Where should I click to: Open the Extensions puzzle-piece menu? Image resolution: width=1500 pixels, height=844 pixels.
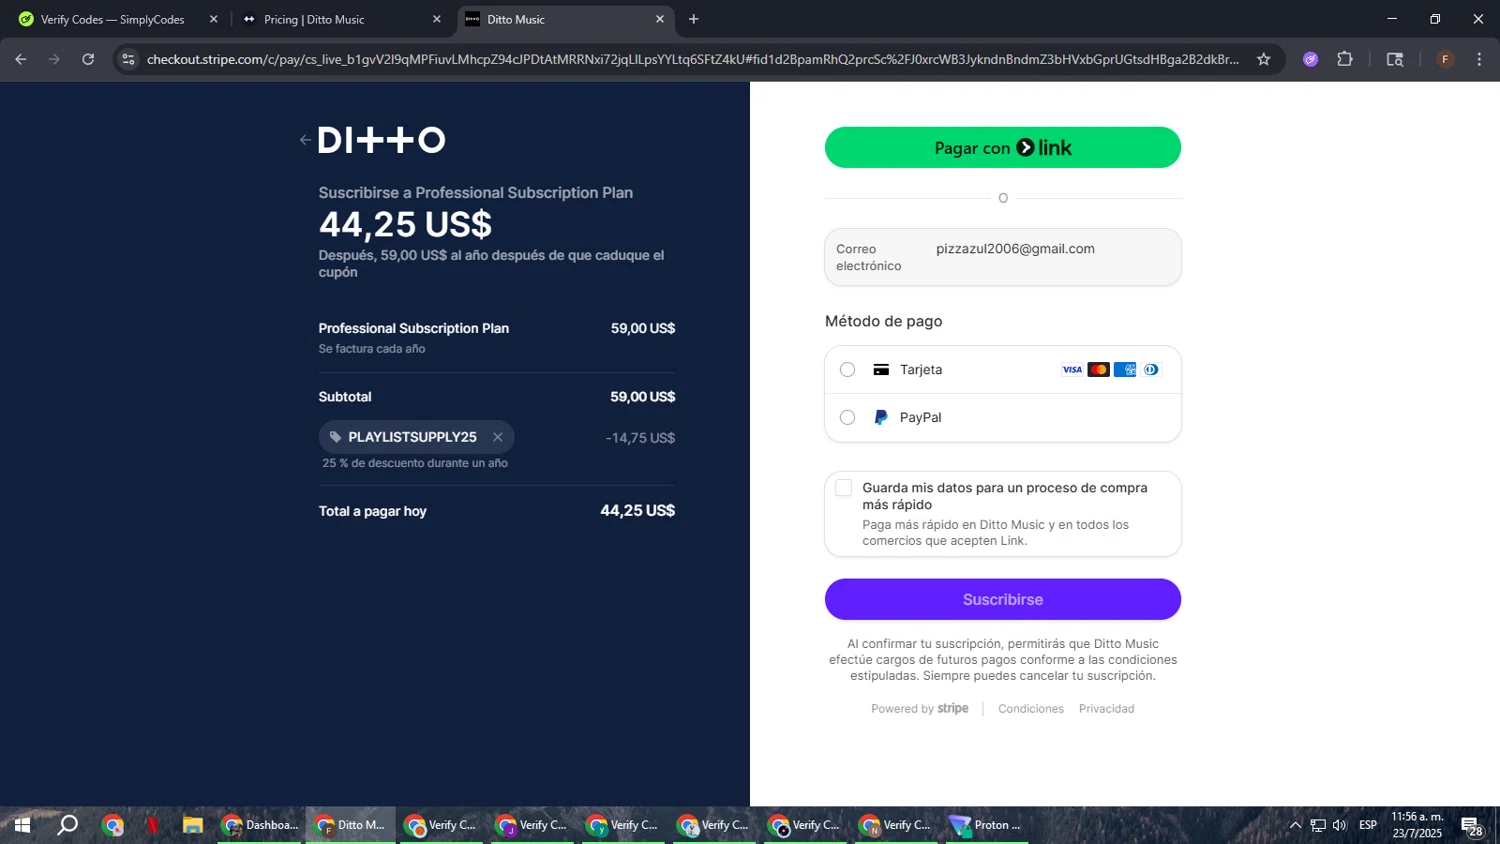click(1345, 59)
